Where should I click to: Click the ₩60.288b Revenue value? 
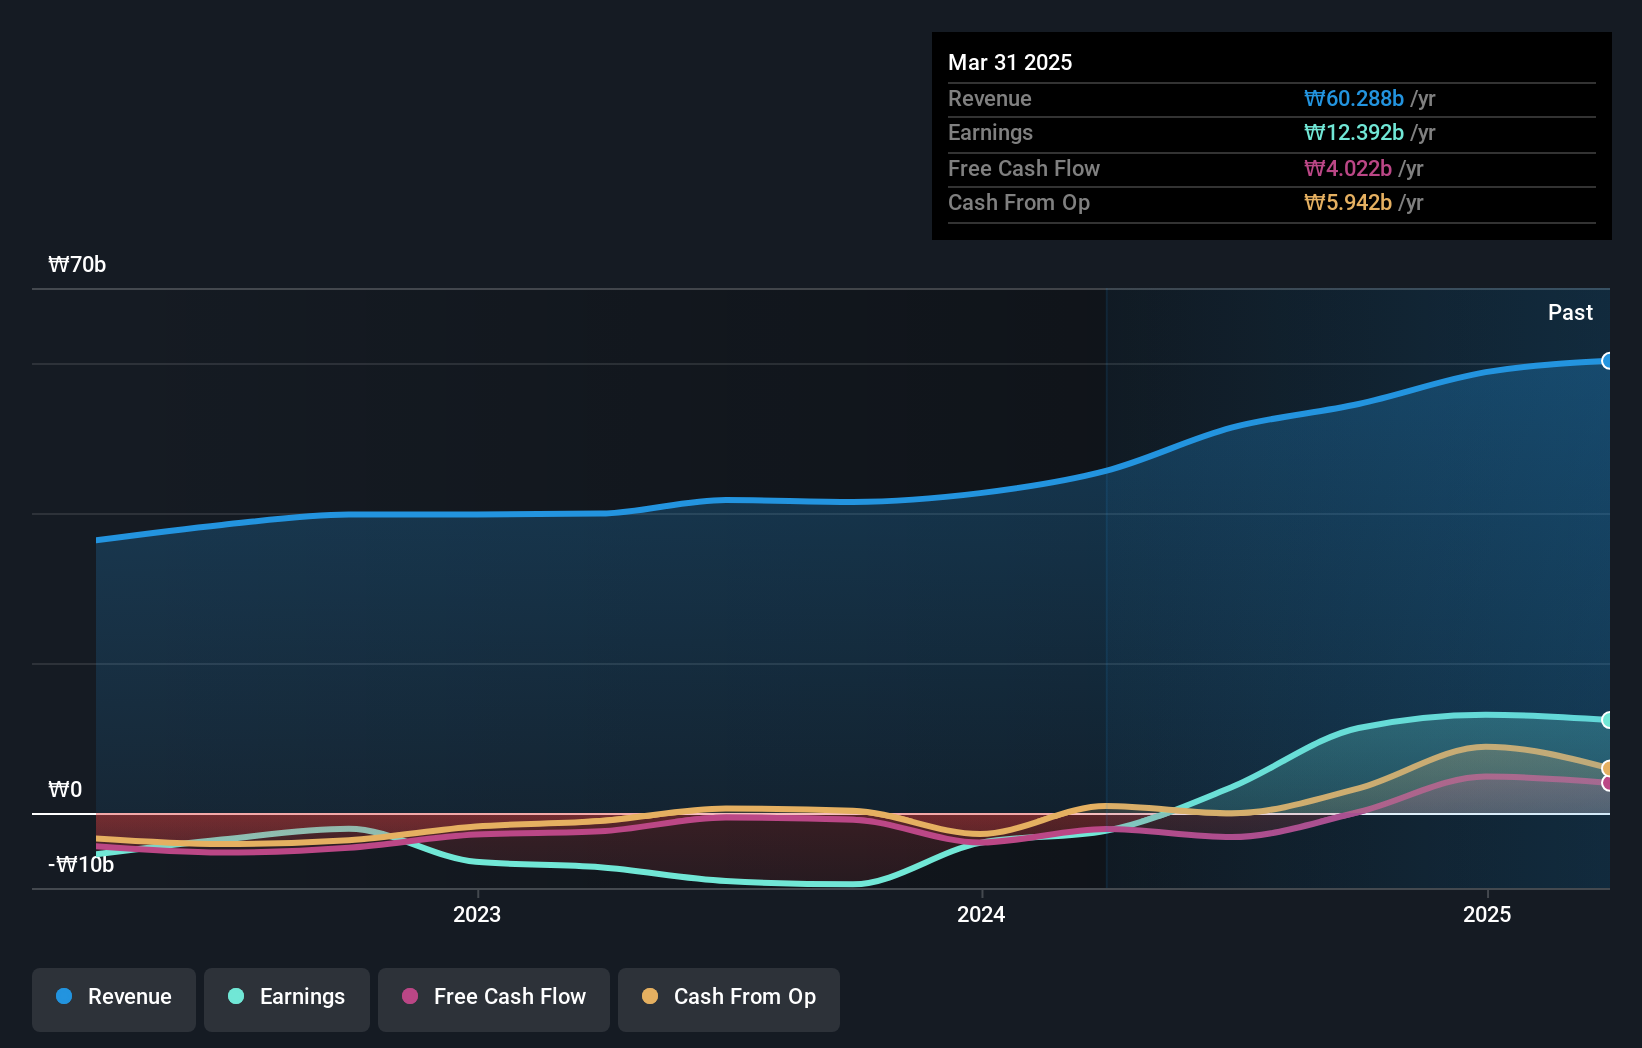pos(1352,98)
